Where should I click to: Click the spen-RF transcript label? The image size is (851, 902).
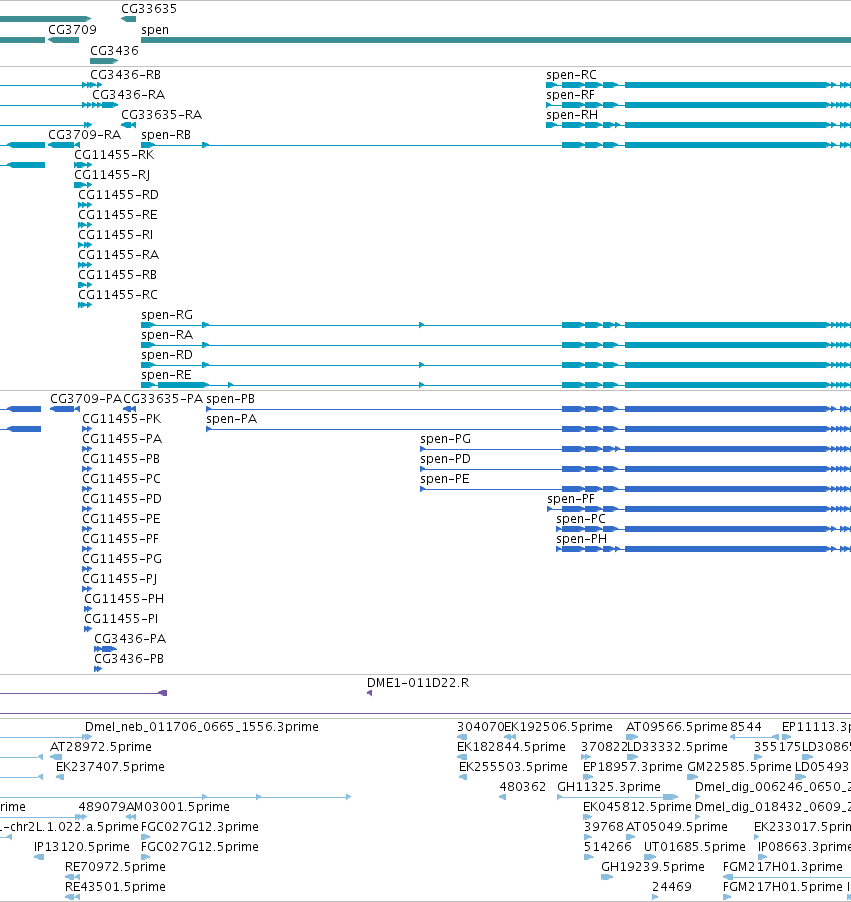point(570,95)
